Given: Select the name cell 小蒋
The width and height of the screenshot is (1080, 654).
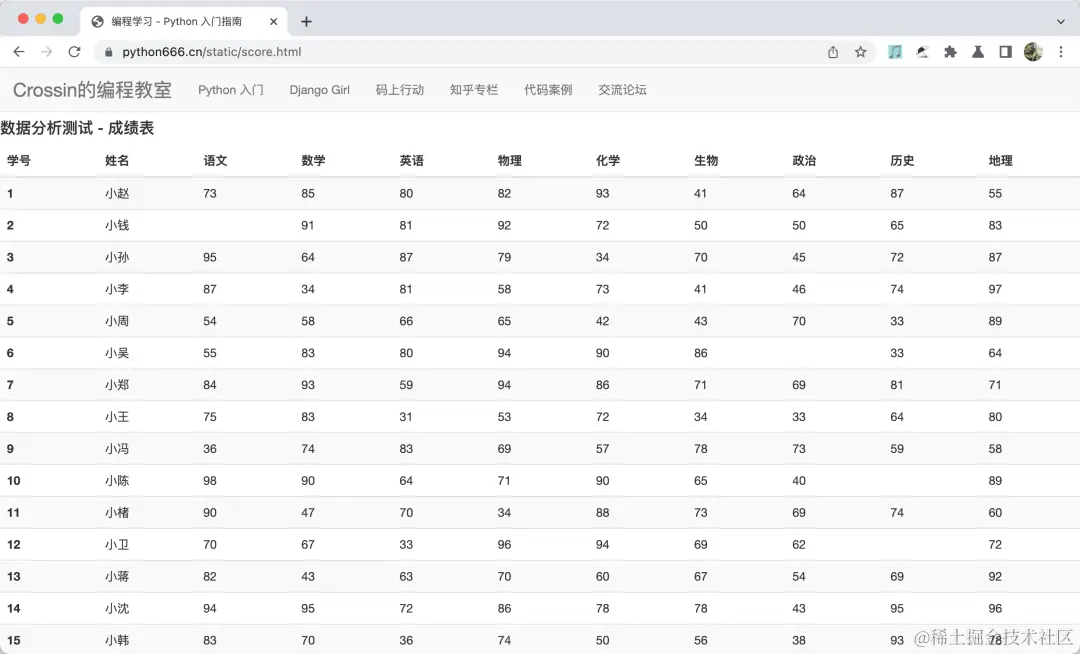Looking at the screenshot, I should pyautogui.click(x=117, y=576).
